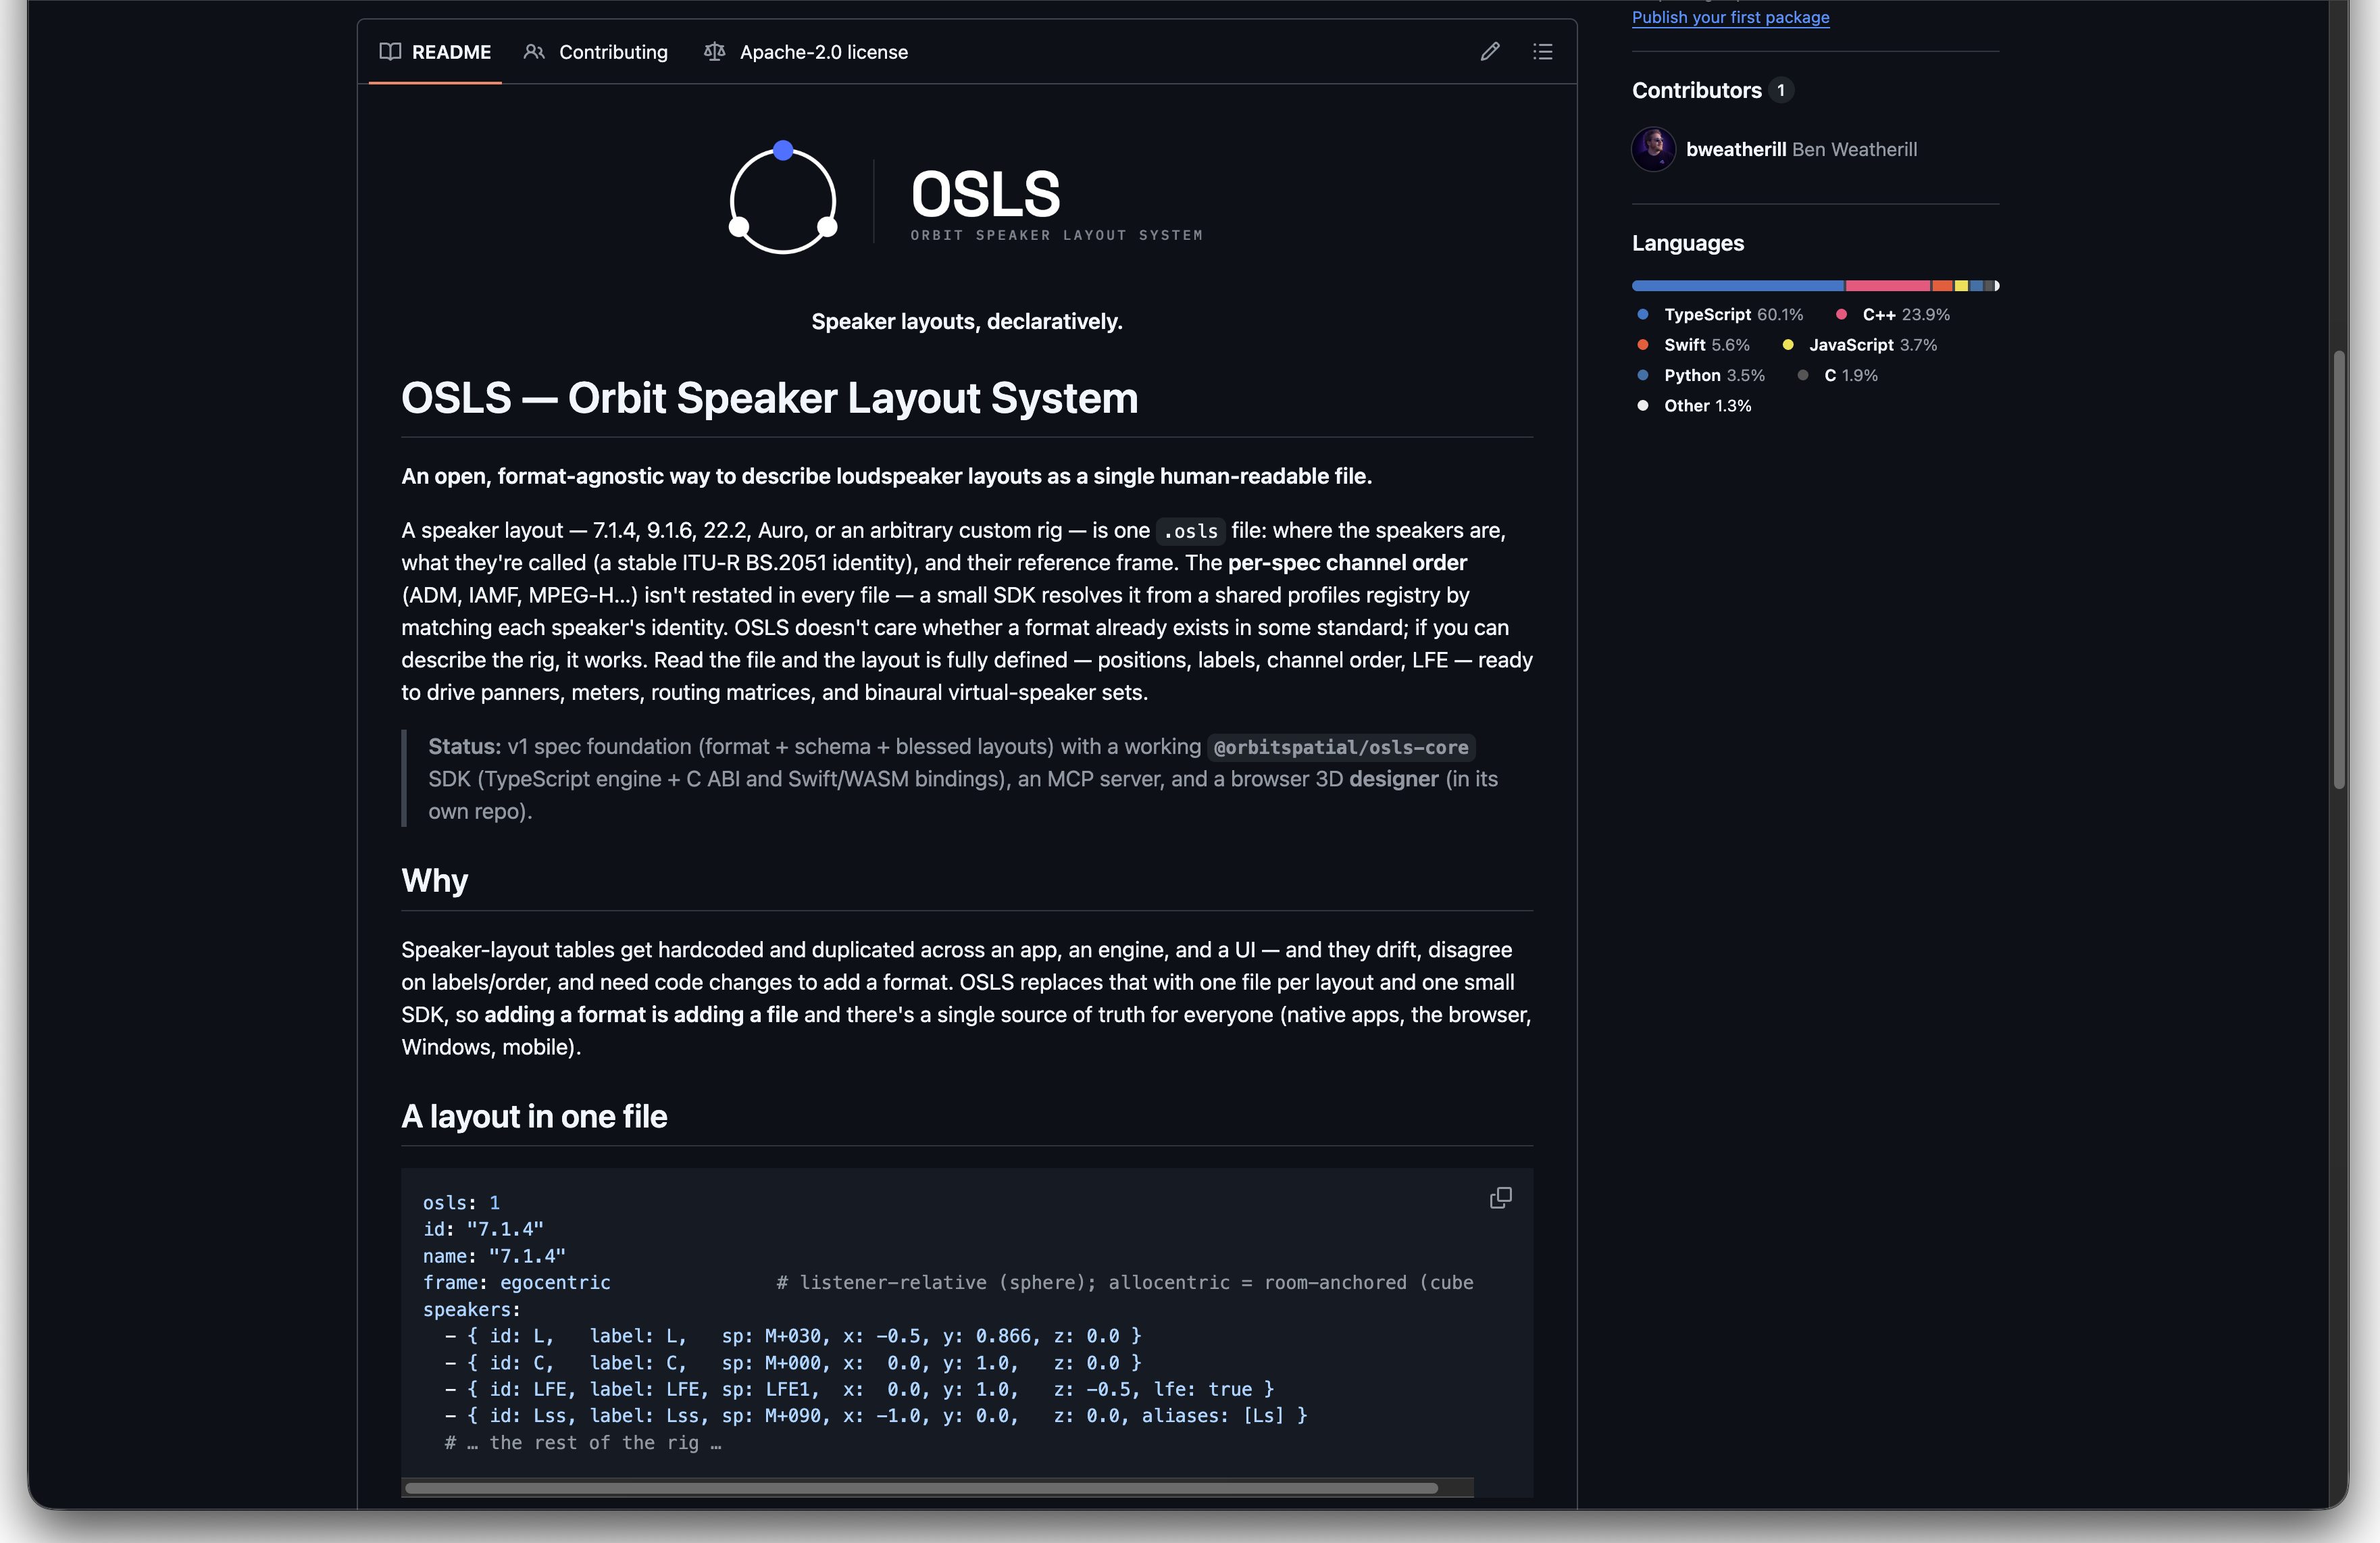Click the OSLS orbit circle logo
Image resolution: width=2380 pixels, height=1543 pixels.
tap(783, 198)
